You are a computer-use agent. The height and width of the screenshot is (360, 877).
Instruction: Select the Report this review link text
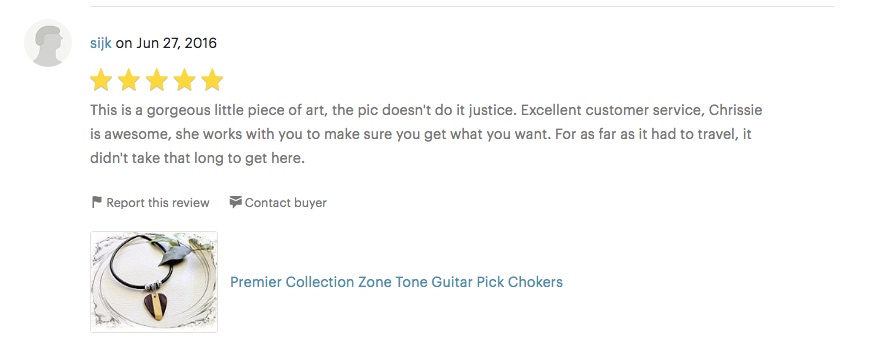[158, 203]
